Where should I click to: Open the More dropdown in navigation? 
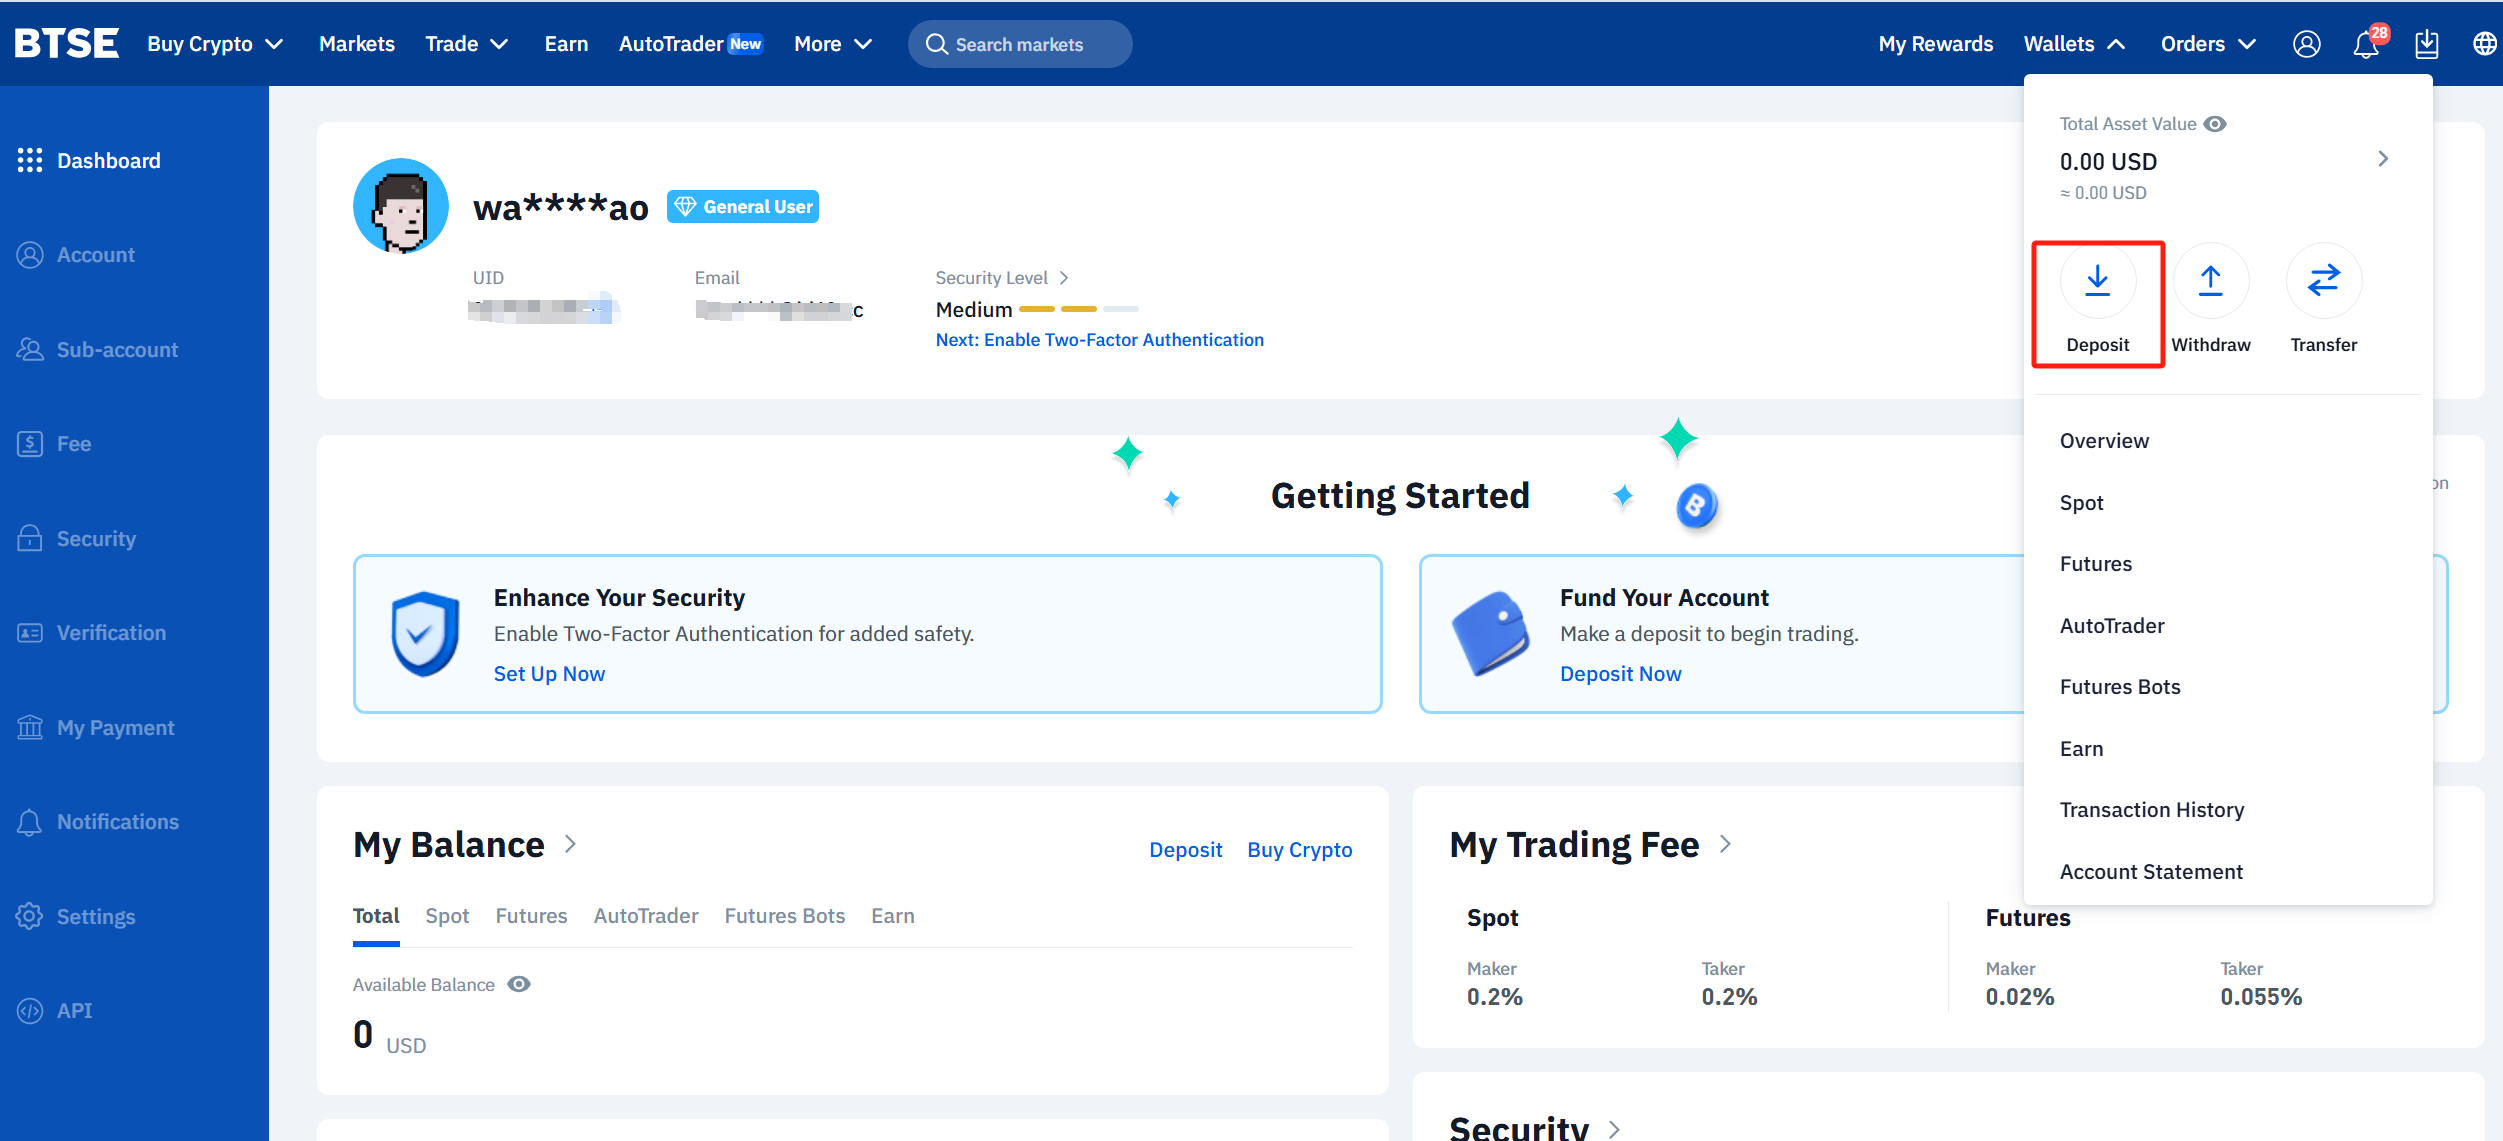click(x=833, y=44)
